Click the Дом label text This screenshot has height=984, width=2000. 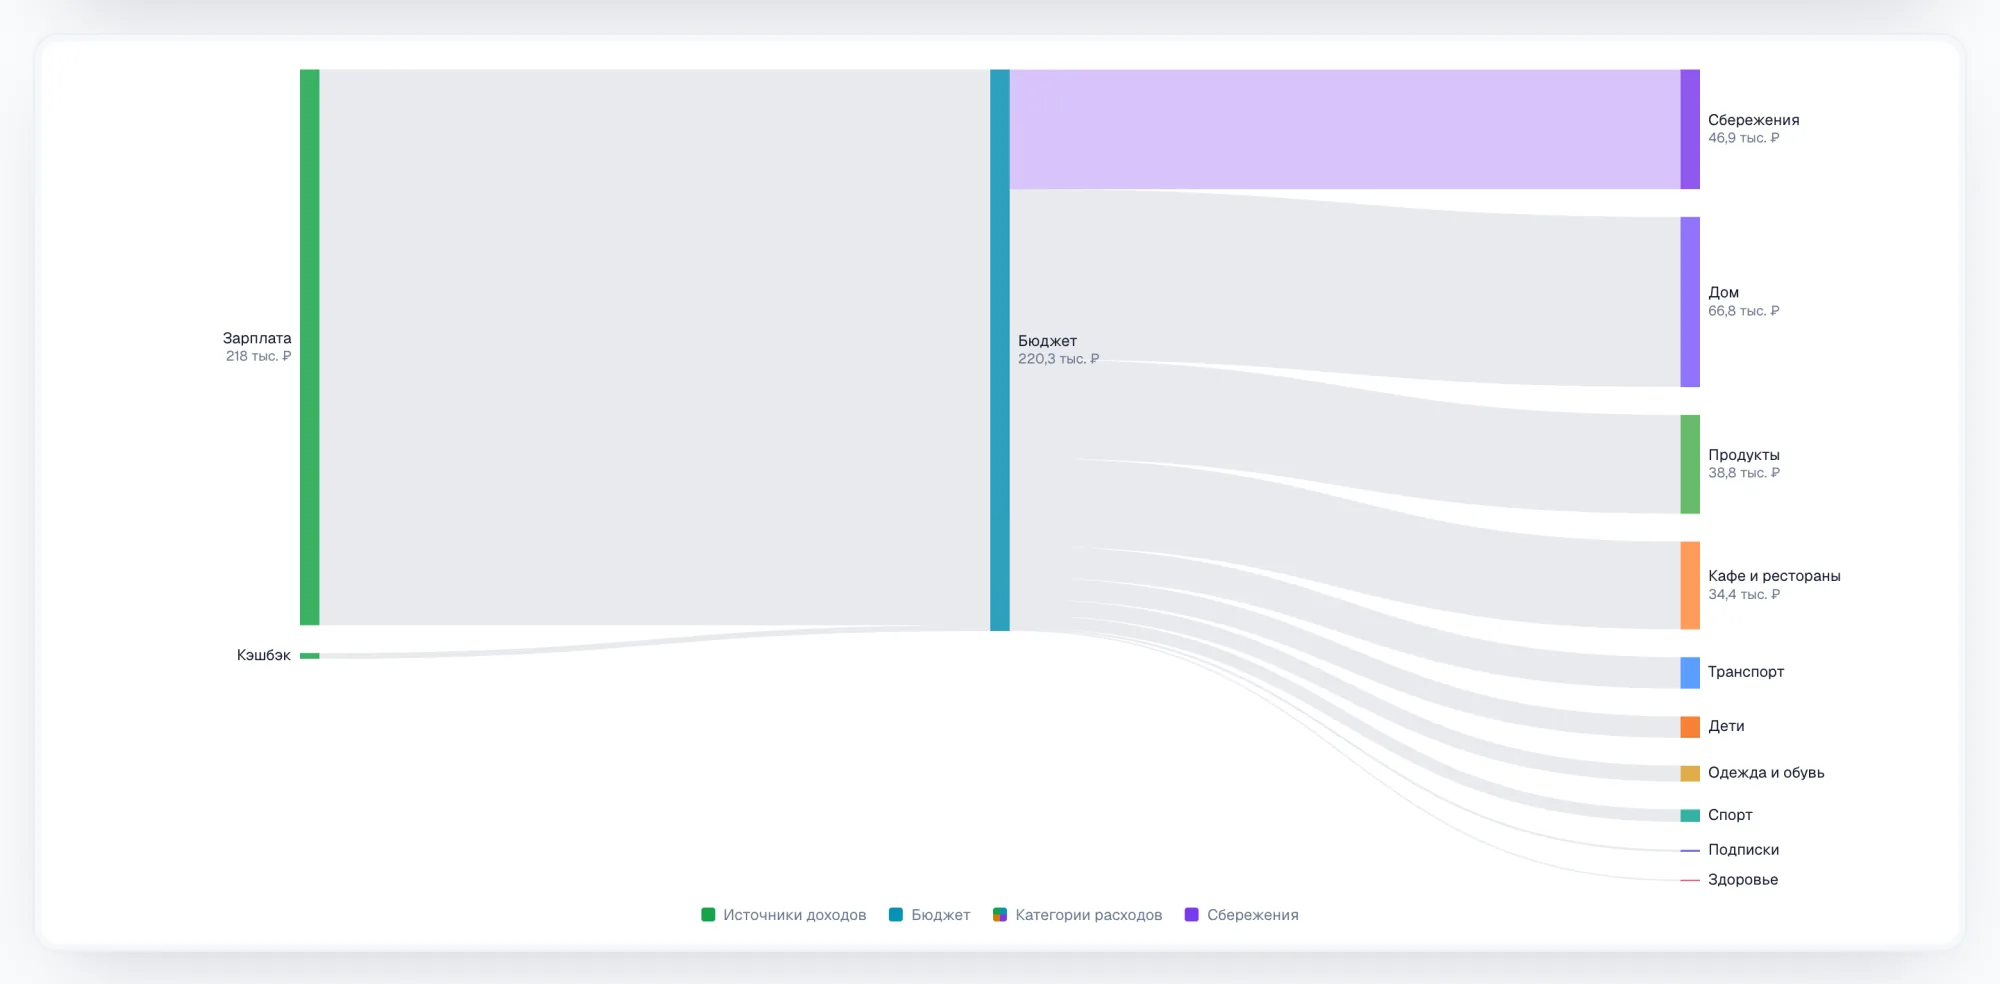1723,293
